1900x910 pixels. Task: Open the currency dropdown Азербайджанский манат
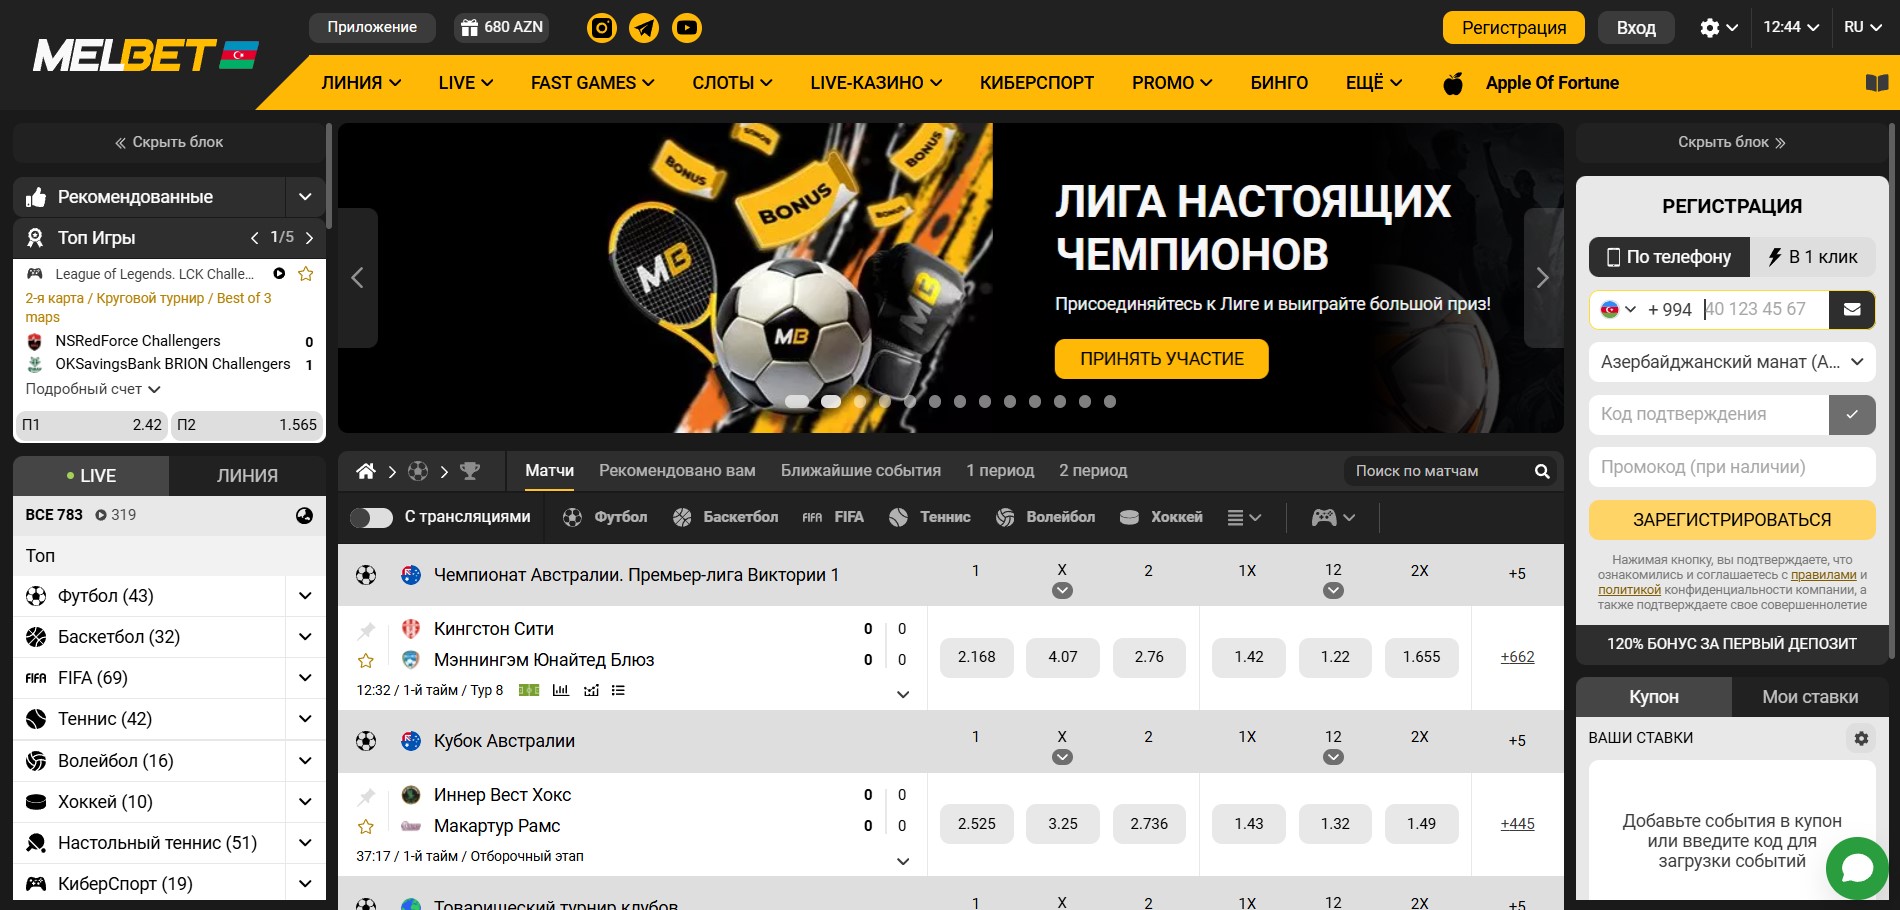[x=1730, y=362]
